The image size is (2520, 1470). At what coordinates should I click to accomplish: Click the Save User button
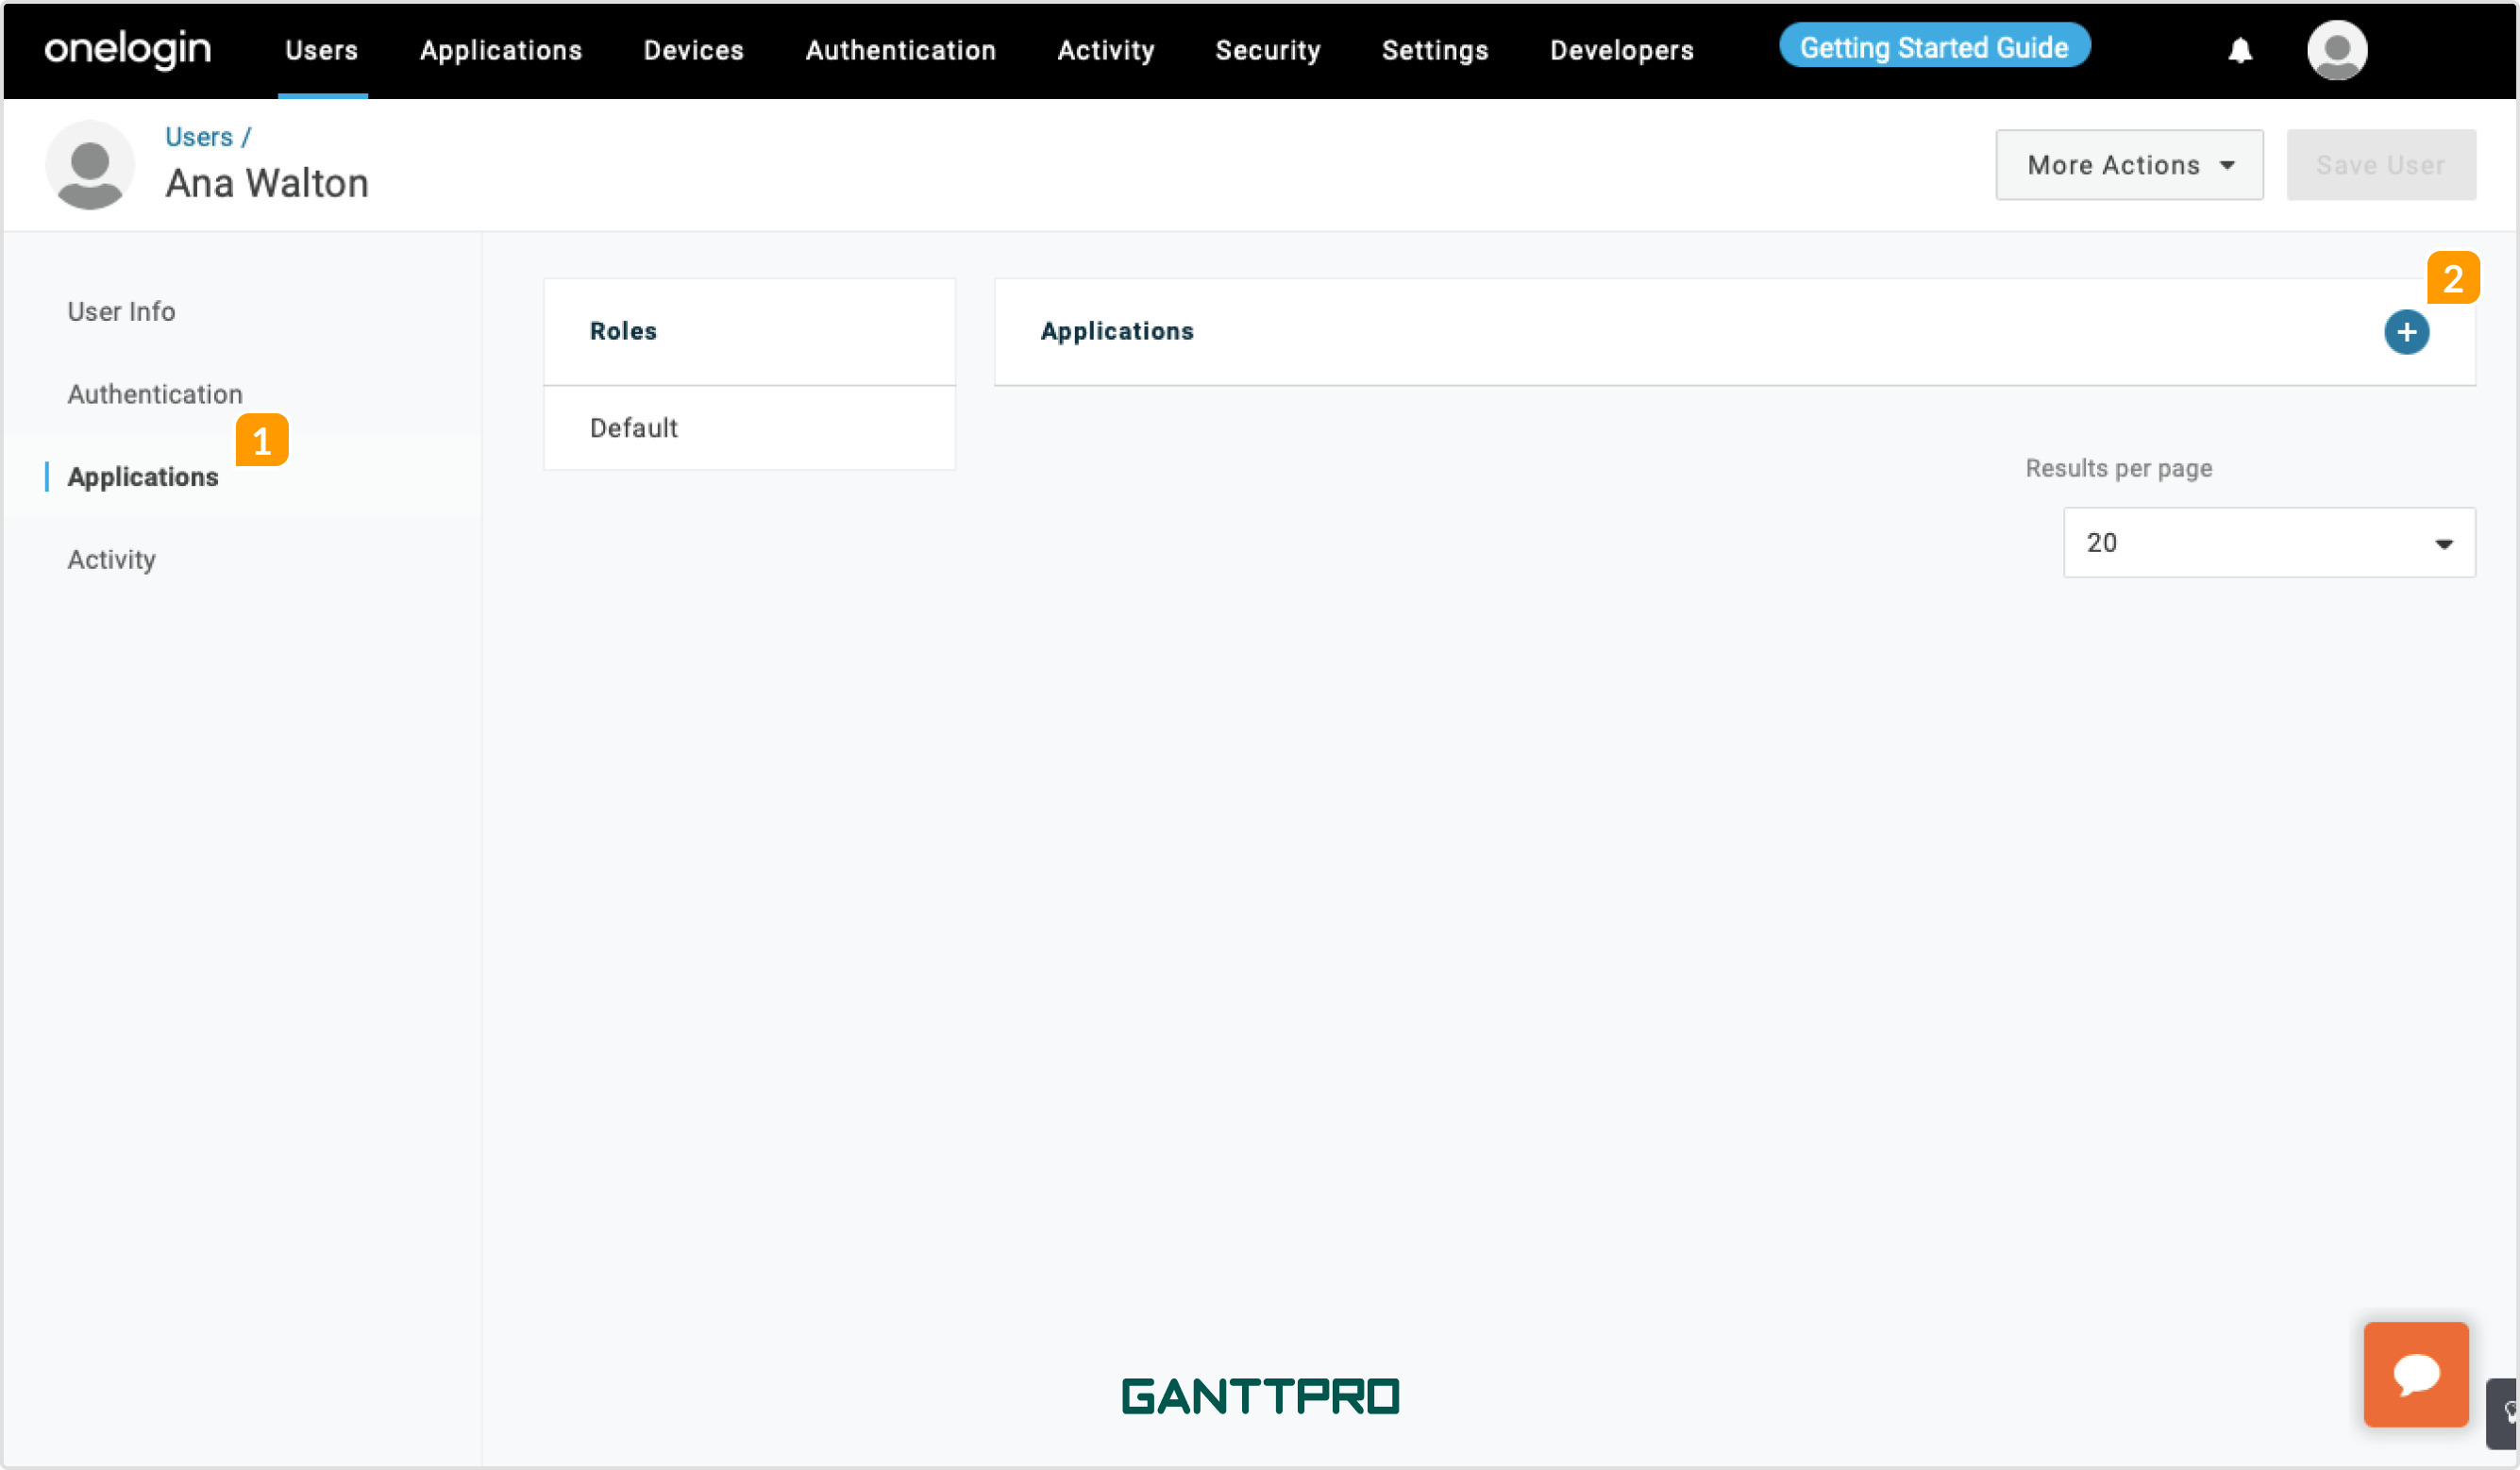[x=2381, y=165]
